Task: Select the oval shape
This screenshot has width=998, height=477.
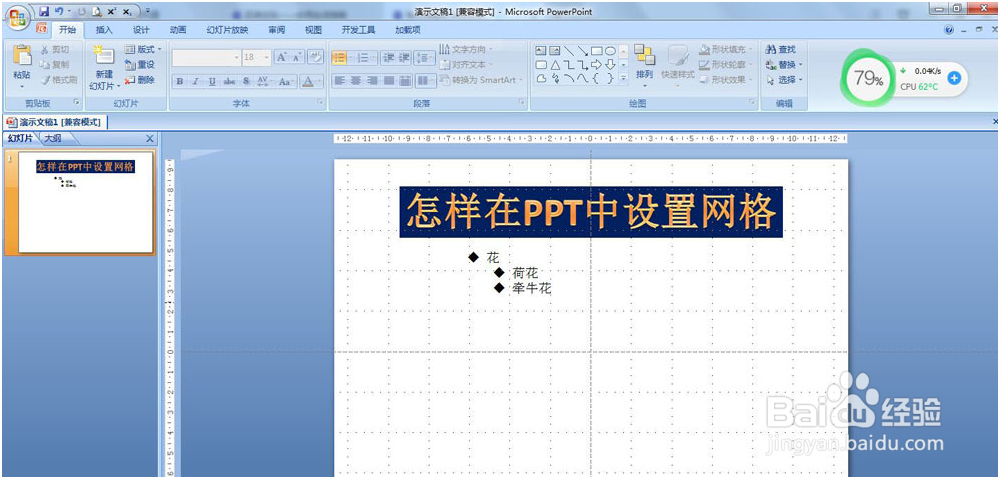Action: 610,50
